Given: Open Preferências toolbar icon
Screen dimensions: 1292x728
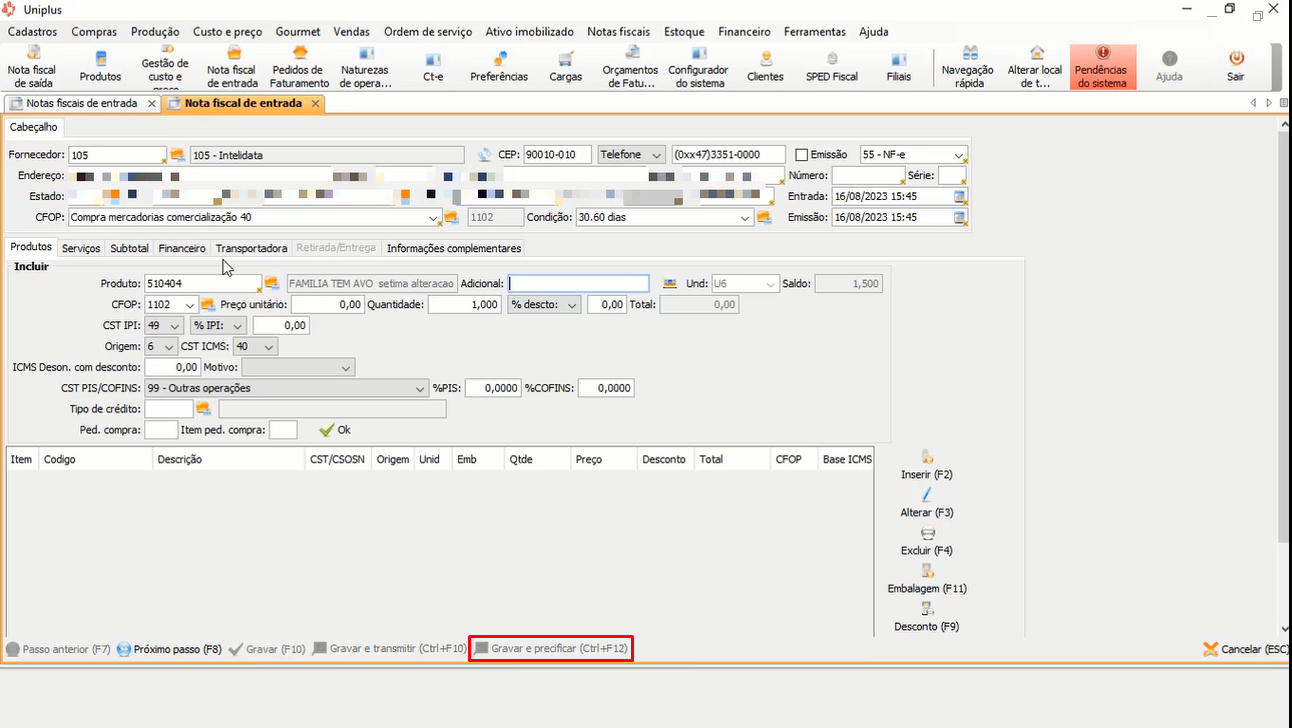Looking at the screenshot, I should pyautogui.click(x=499, y=67).
